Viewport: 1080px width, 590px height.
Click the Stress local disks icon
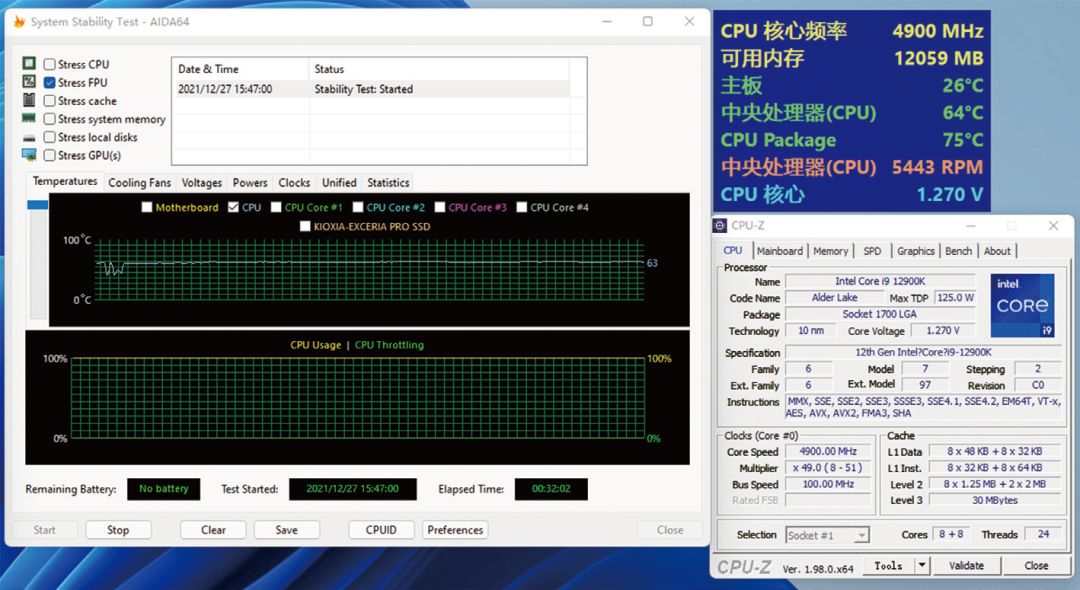coord(29,137)
